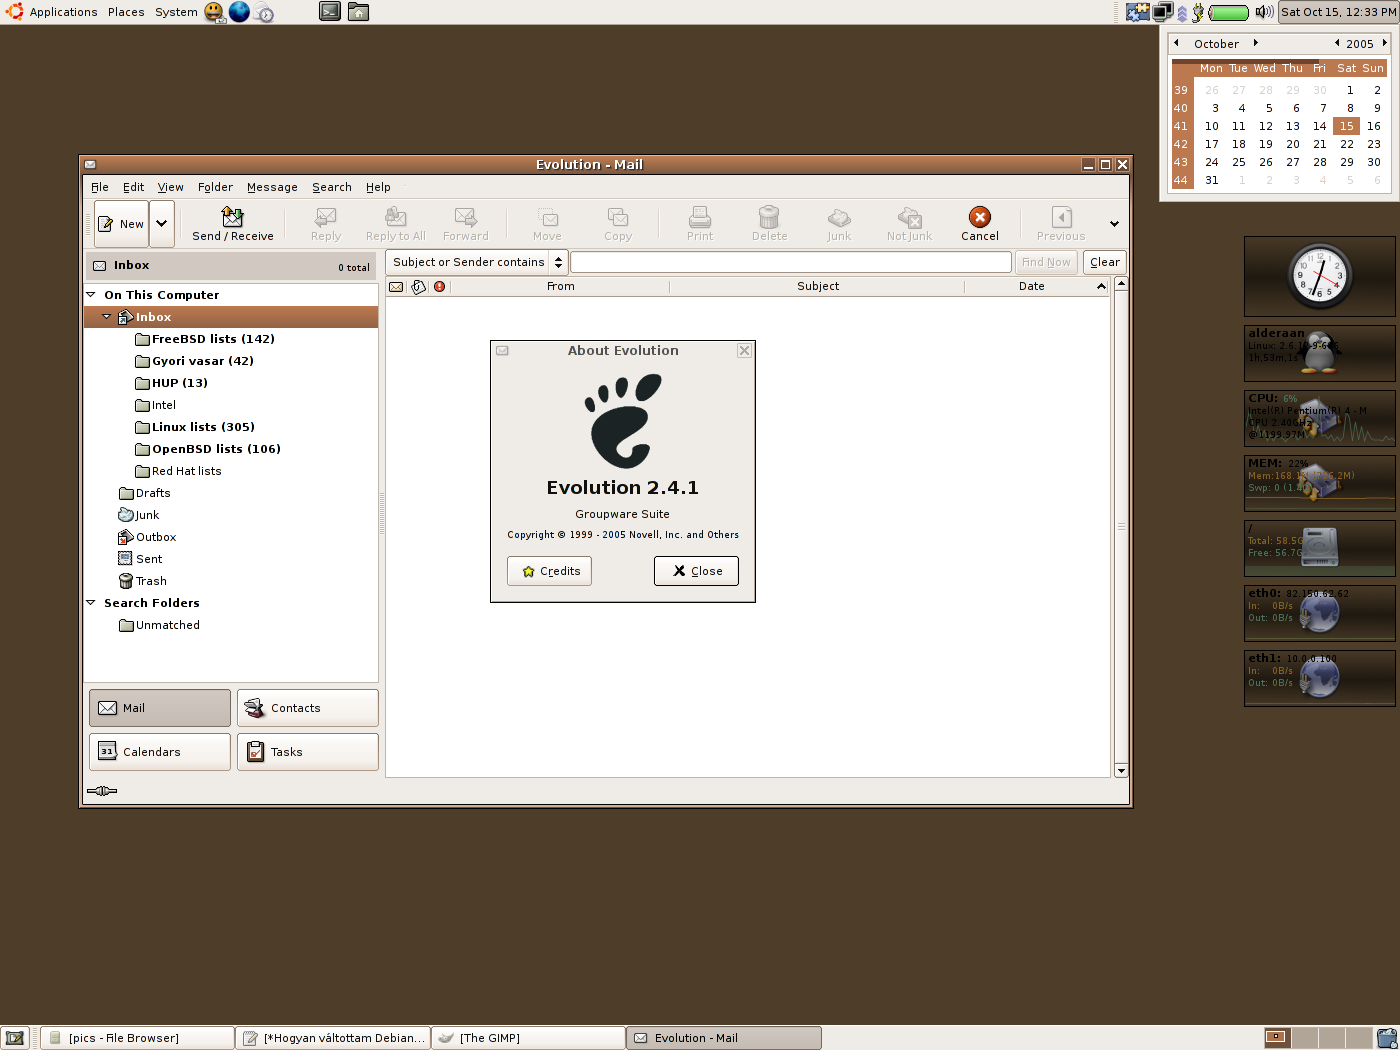Open the File menu
The image size is (1400, 1050).
click(x=100, y=187)
